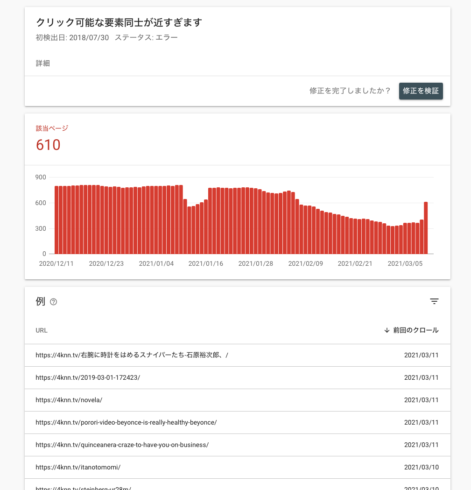
Task: Open the filter rows icon
Action: (x=434, y=301)
